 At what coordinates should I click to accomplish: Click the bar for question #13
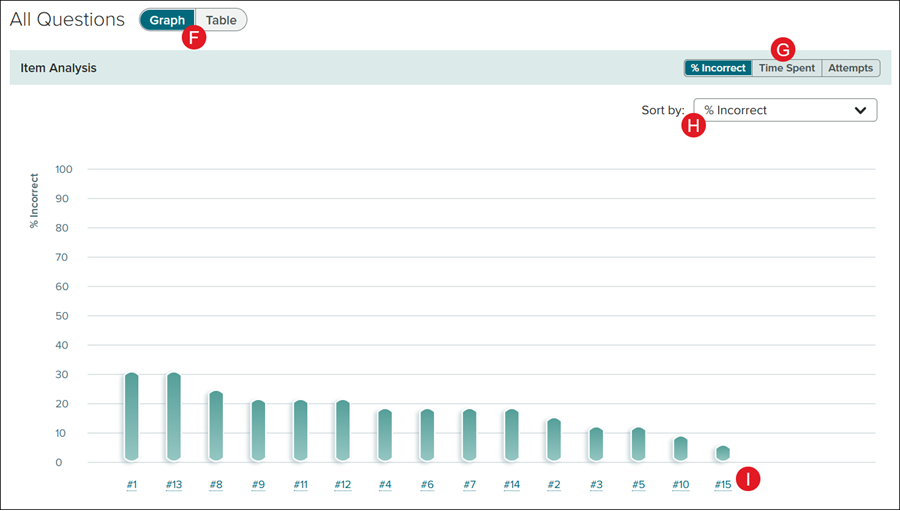point(173,416)
